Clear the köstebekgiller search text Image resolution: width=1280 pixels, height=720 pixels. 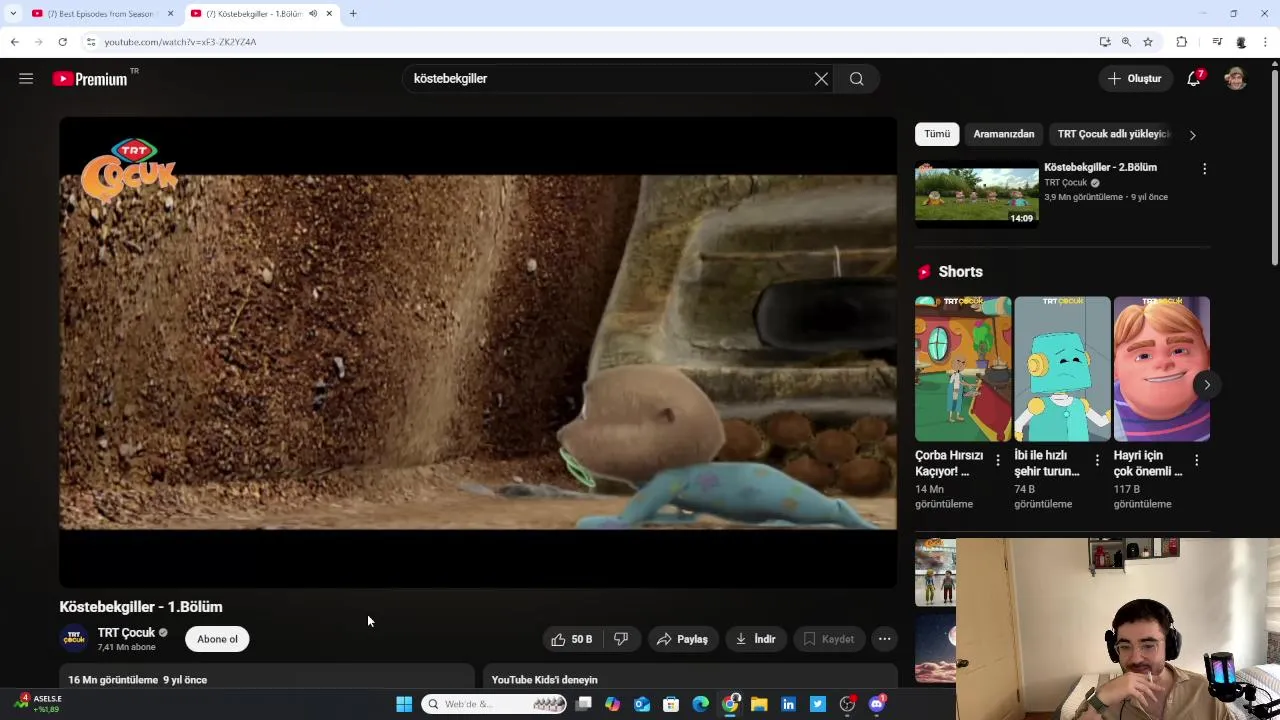pyautogui.click(x=821, y=78)
